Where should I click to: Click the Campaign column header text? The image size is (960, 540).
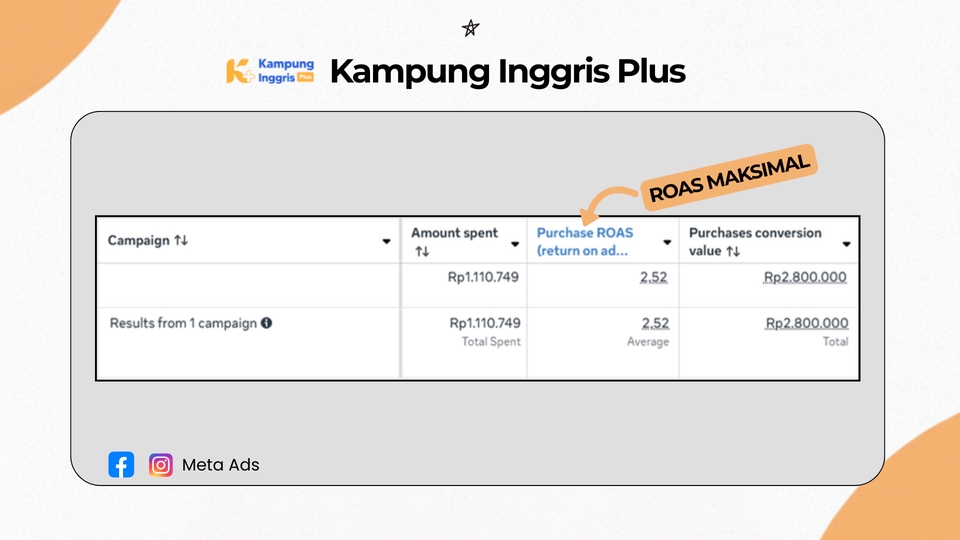(x=138, y=240)
